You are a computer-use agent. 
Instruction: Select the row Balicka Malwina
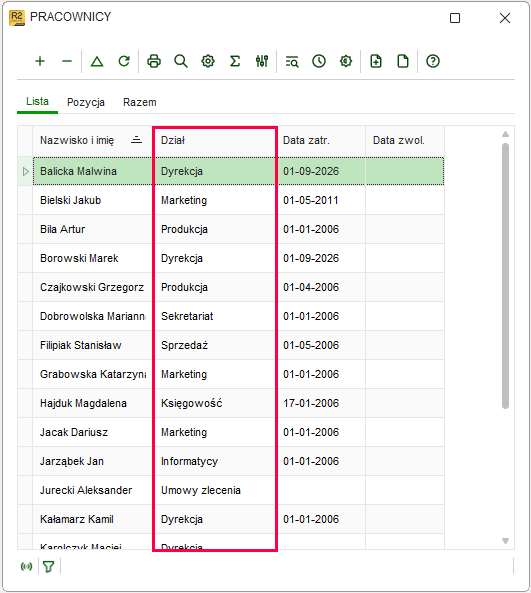coord(238,171)
